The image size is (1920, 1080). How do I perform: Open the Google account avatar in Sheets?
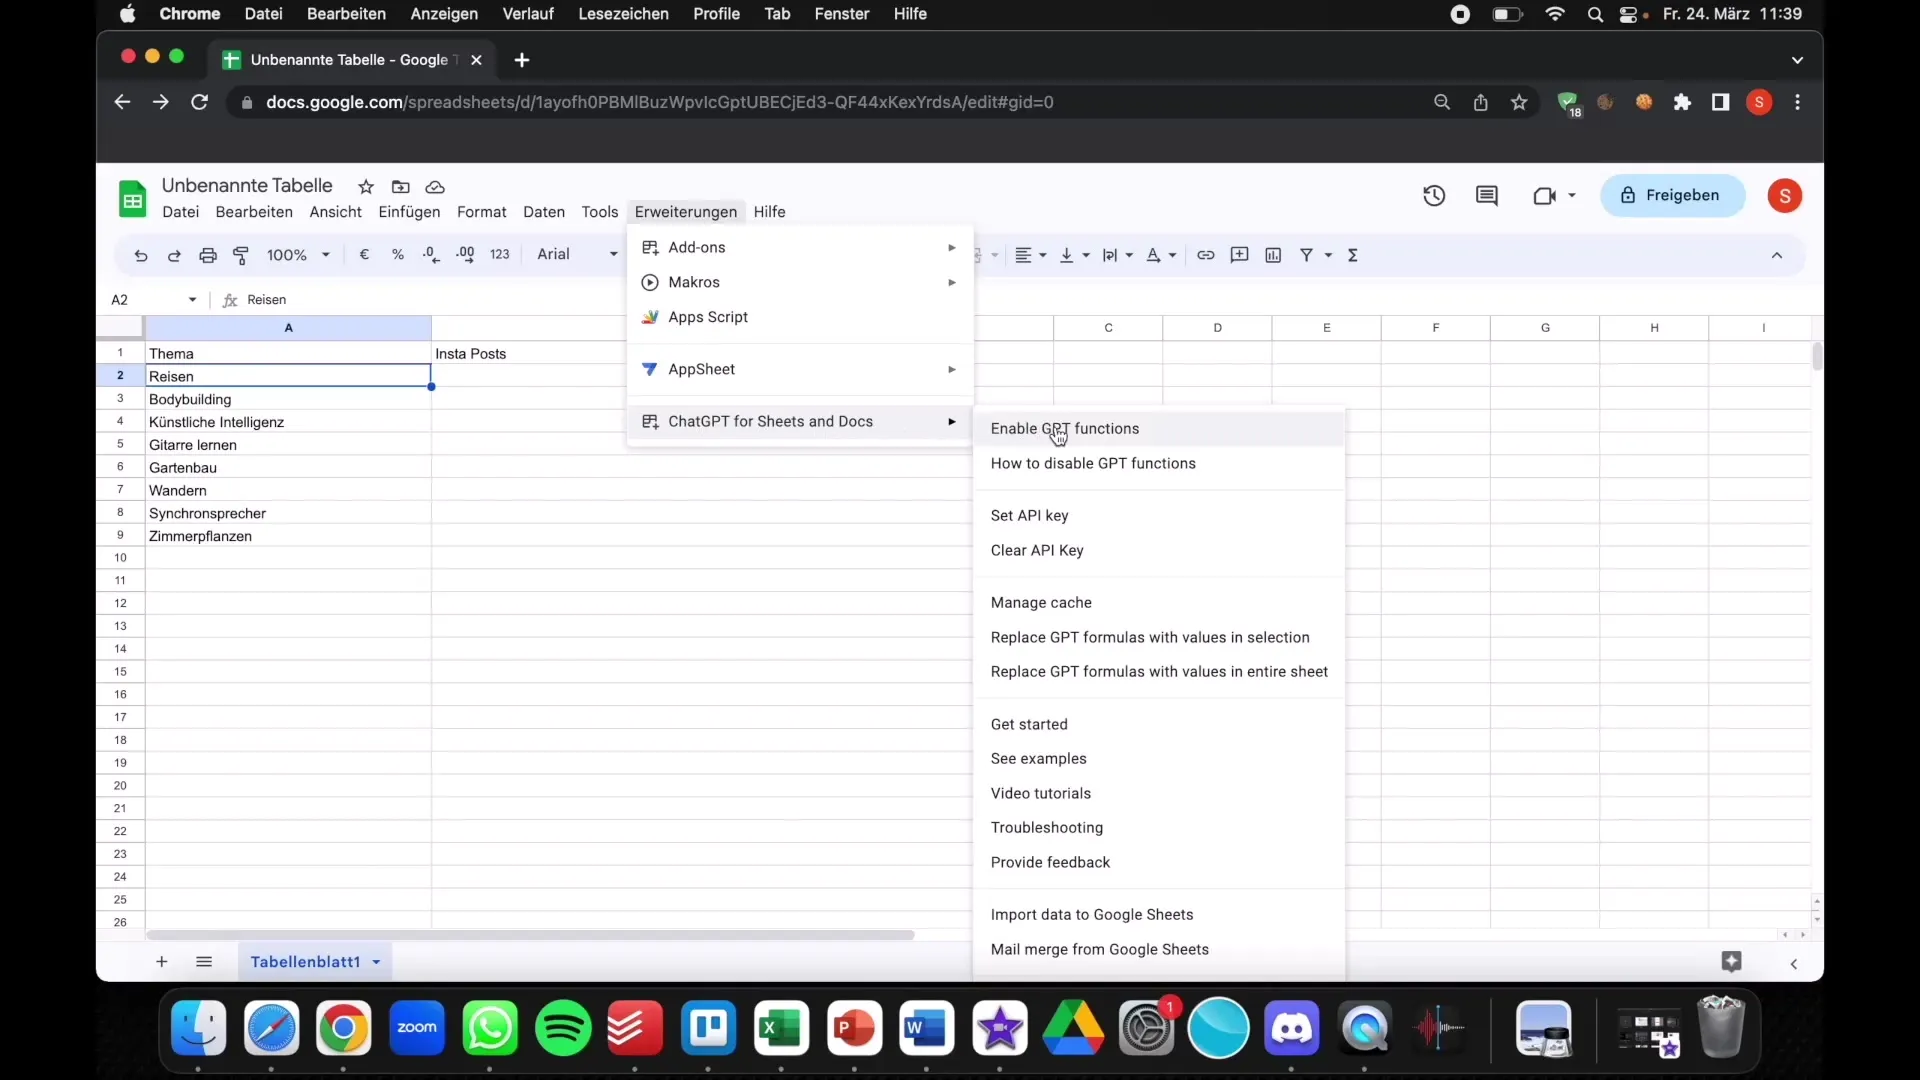point(1785,196)
